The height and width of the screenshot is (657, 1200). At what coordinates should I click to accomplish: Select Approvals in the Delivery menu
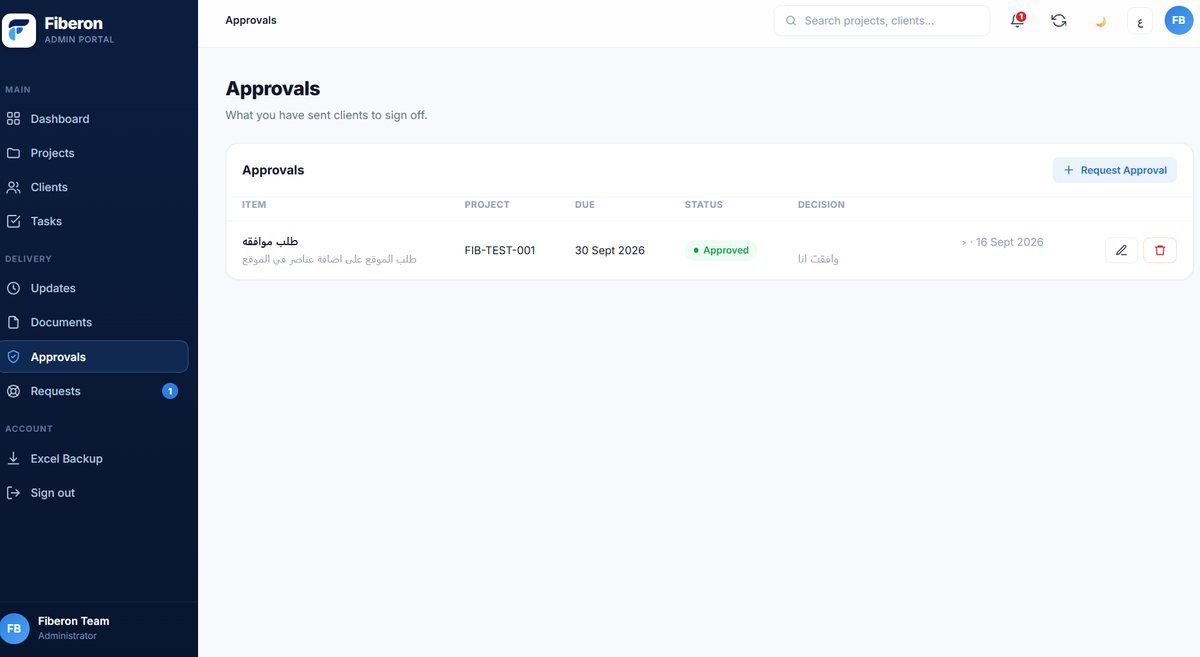[x=94, y=357]
